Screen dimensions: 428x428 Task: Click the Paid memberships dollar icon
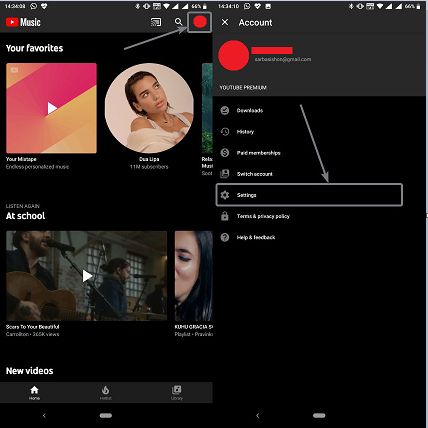[225, 153]
